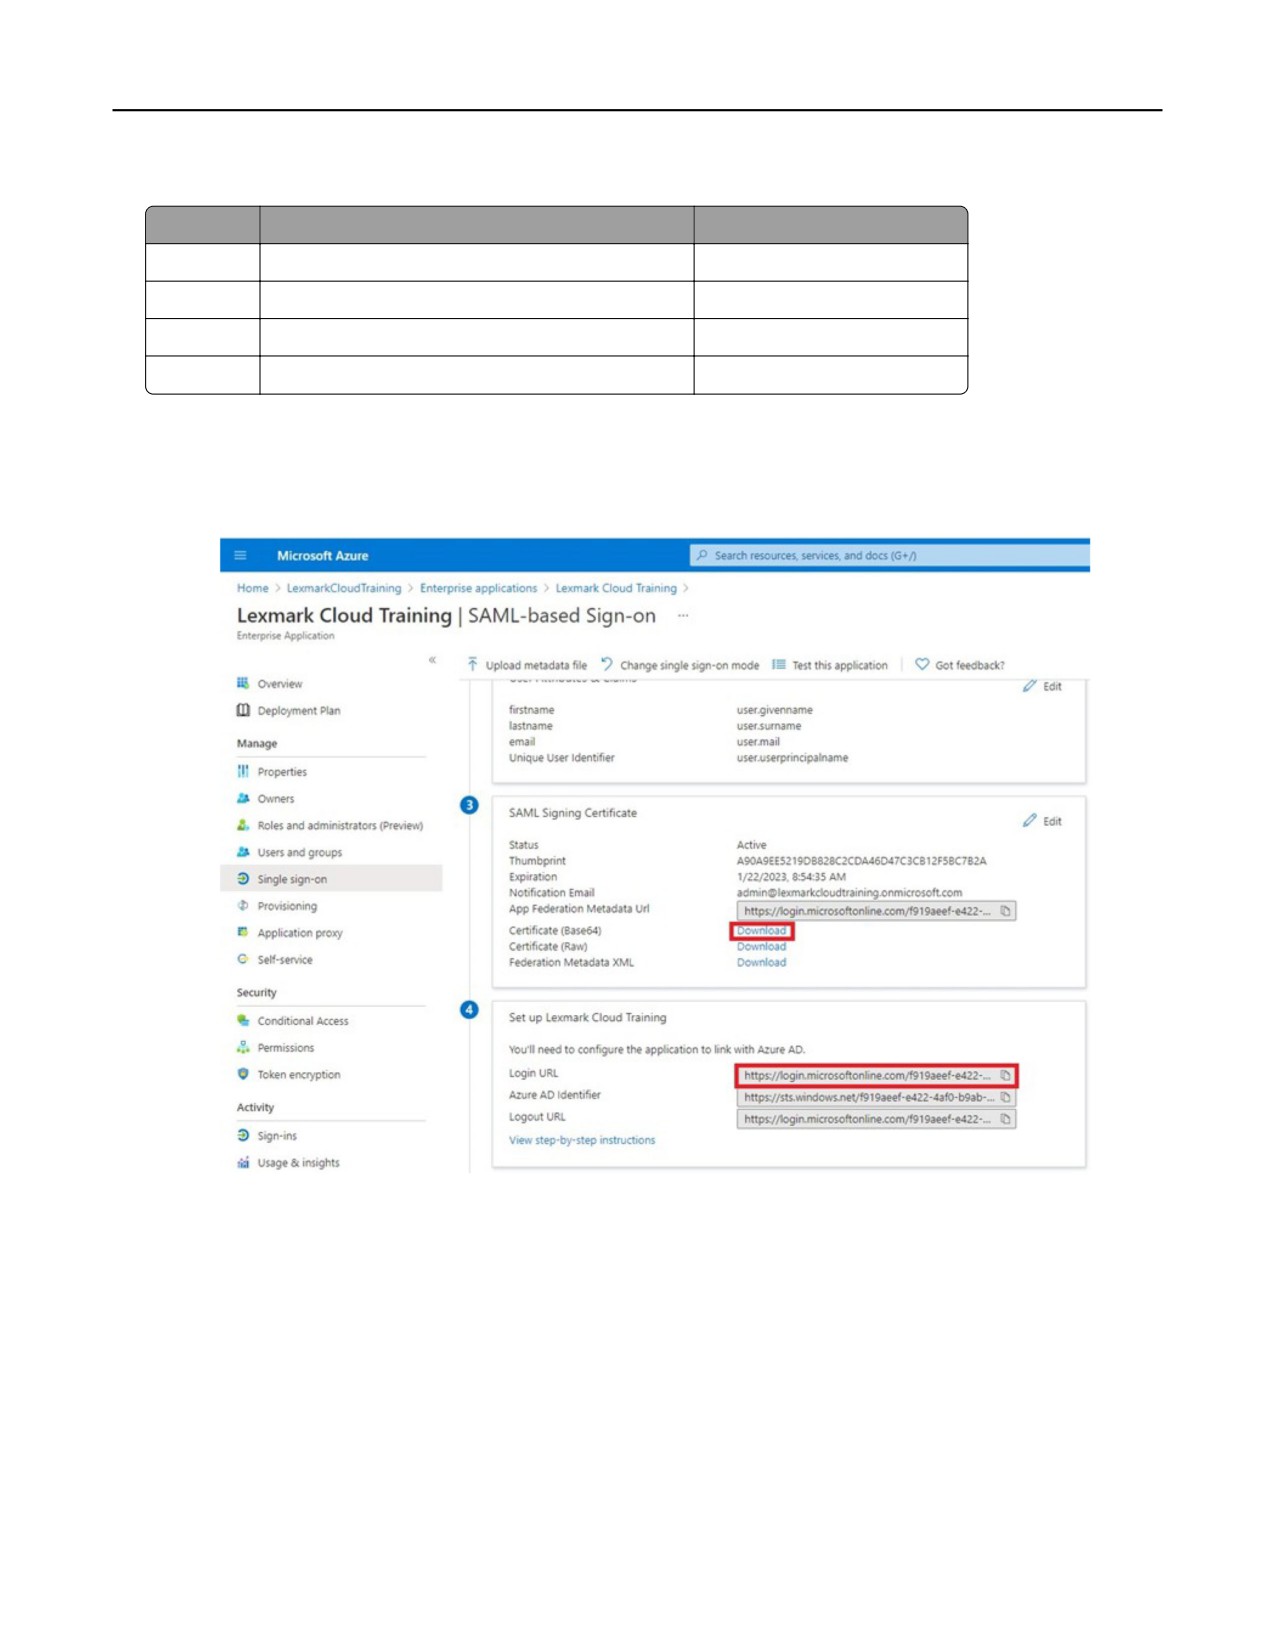
Task: Click the Token encryption shield icon
Action: (x=243, y=1074)
